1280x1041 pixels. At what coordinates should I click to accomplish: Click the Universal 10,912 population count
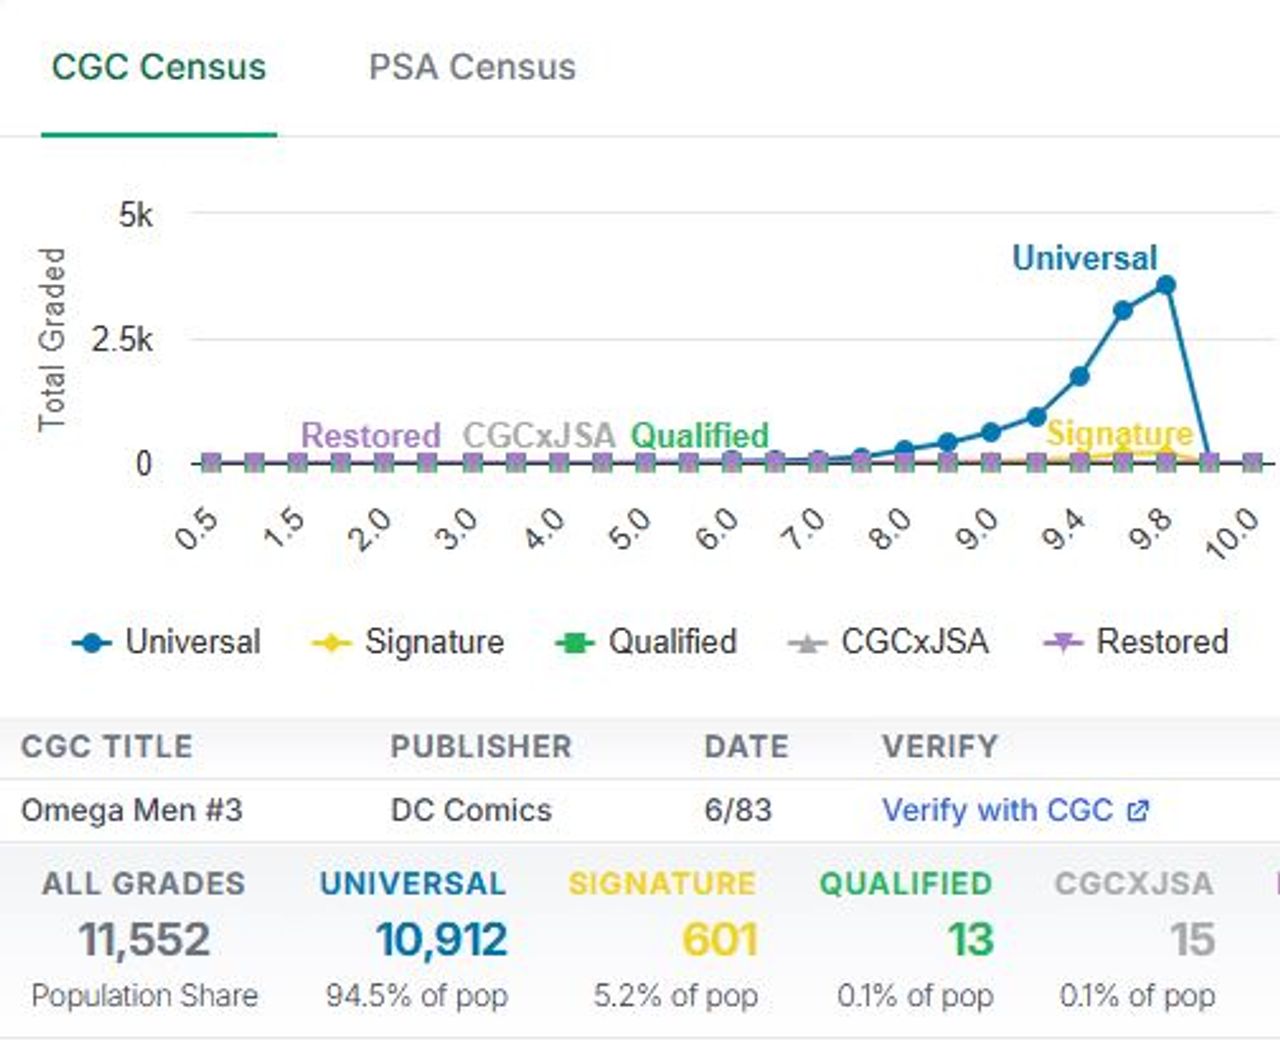click(441, 940)
